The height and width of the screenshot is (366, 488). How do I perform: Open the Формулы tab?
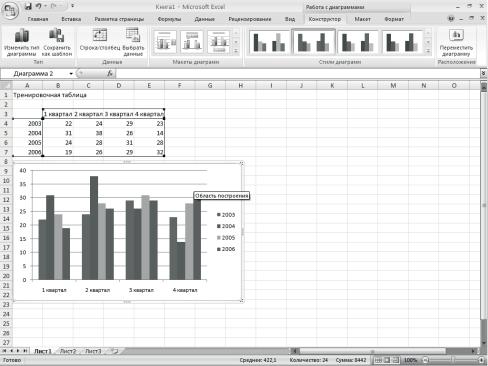(x=169, y=19)
